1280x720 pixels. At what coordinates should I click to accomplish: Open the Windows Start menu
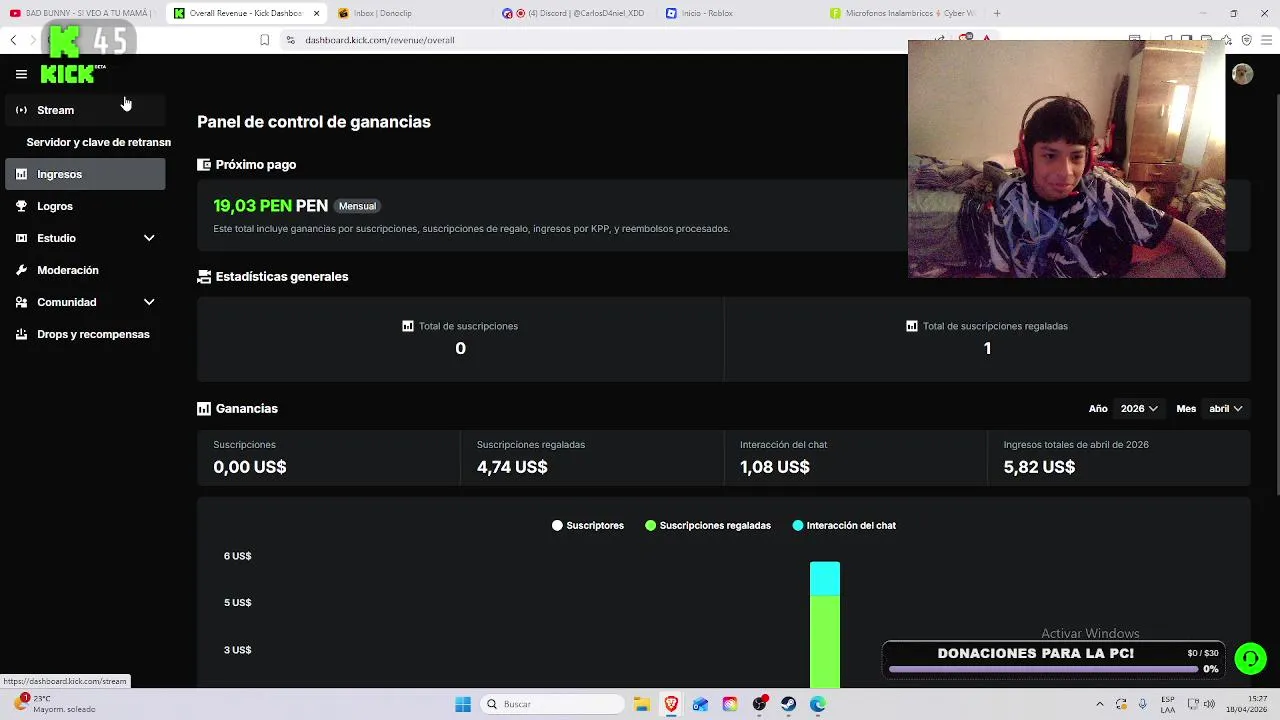462,704
